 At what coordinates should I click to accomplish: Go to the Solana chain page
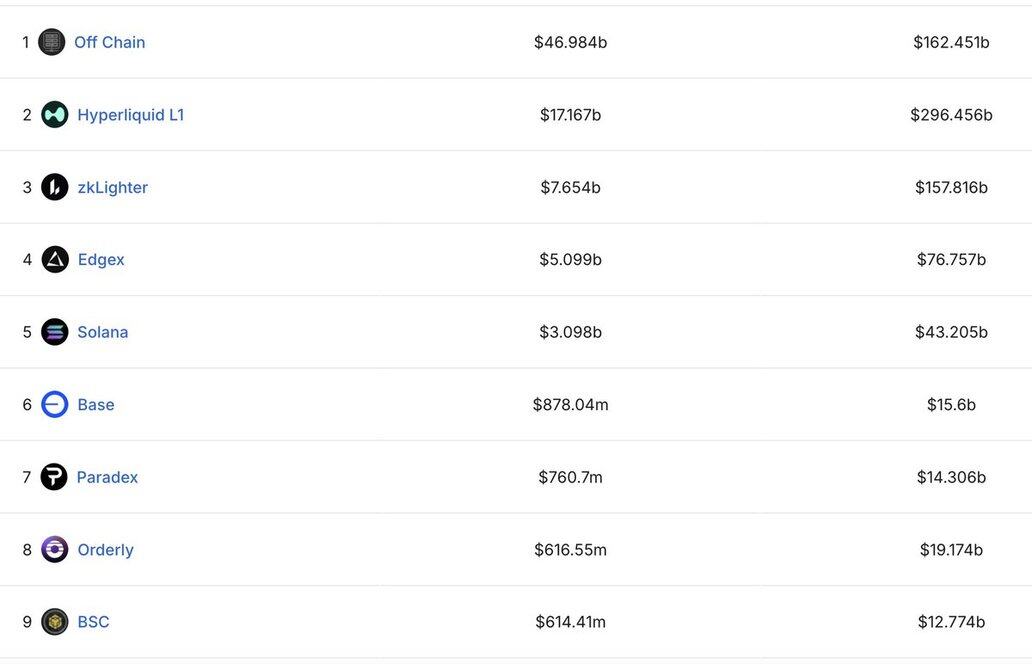coord(103,332)
